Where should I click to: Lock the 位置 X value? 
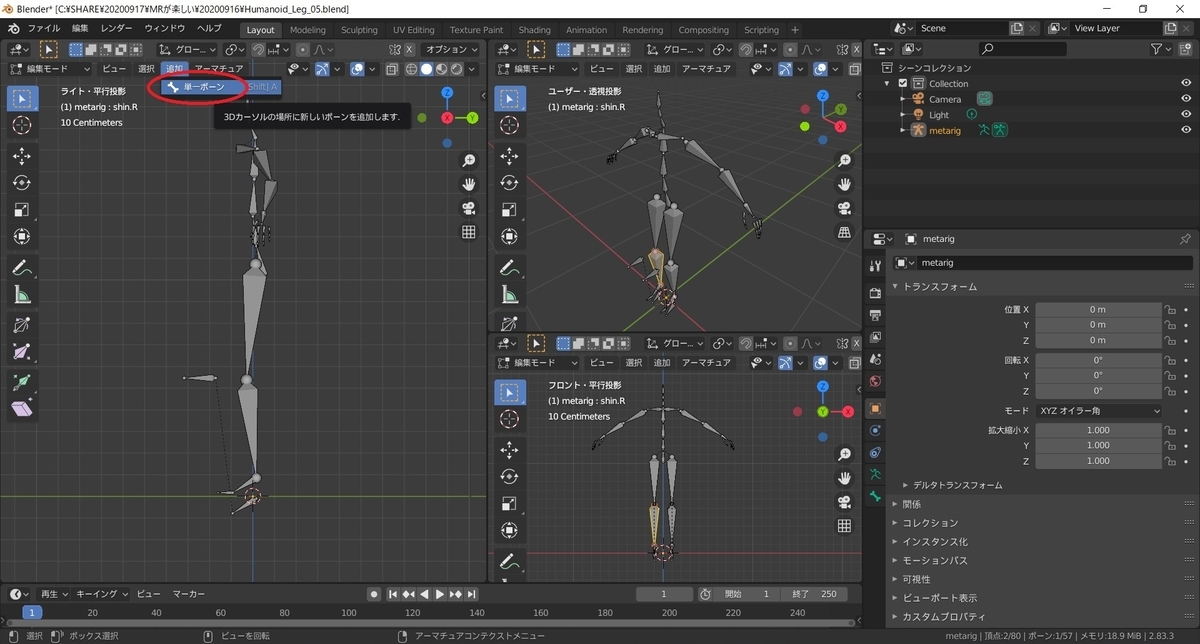tap(1170, 309)
